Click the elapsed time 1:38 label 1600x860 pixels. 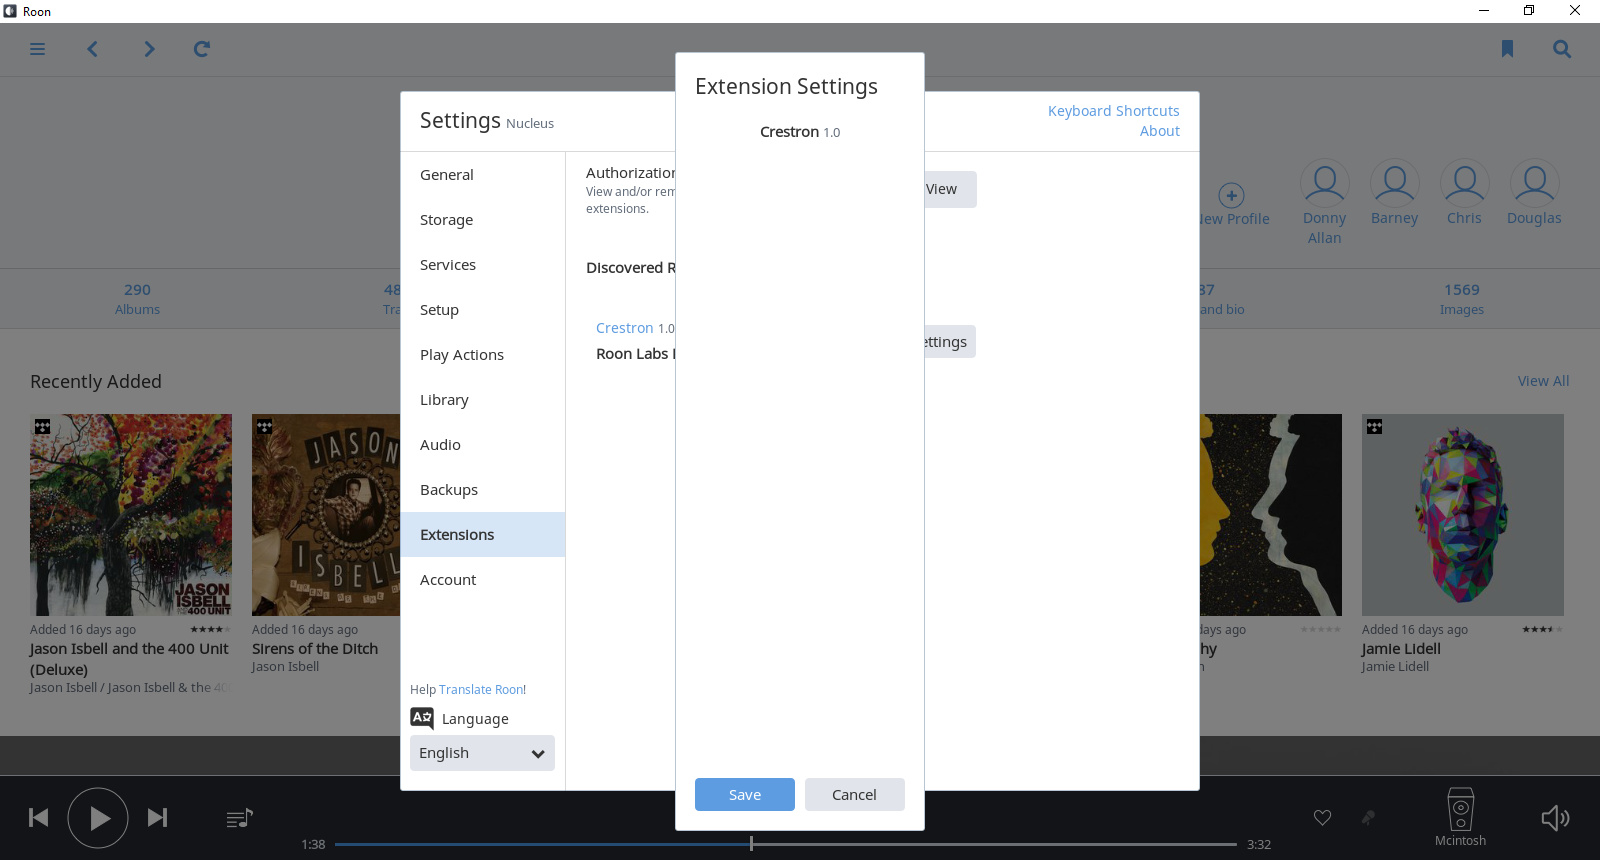pyautogui.click(x=313, y=845)
